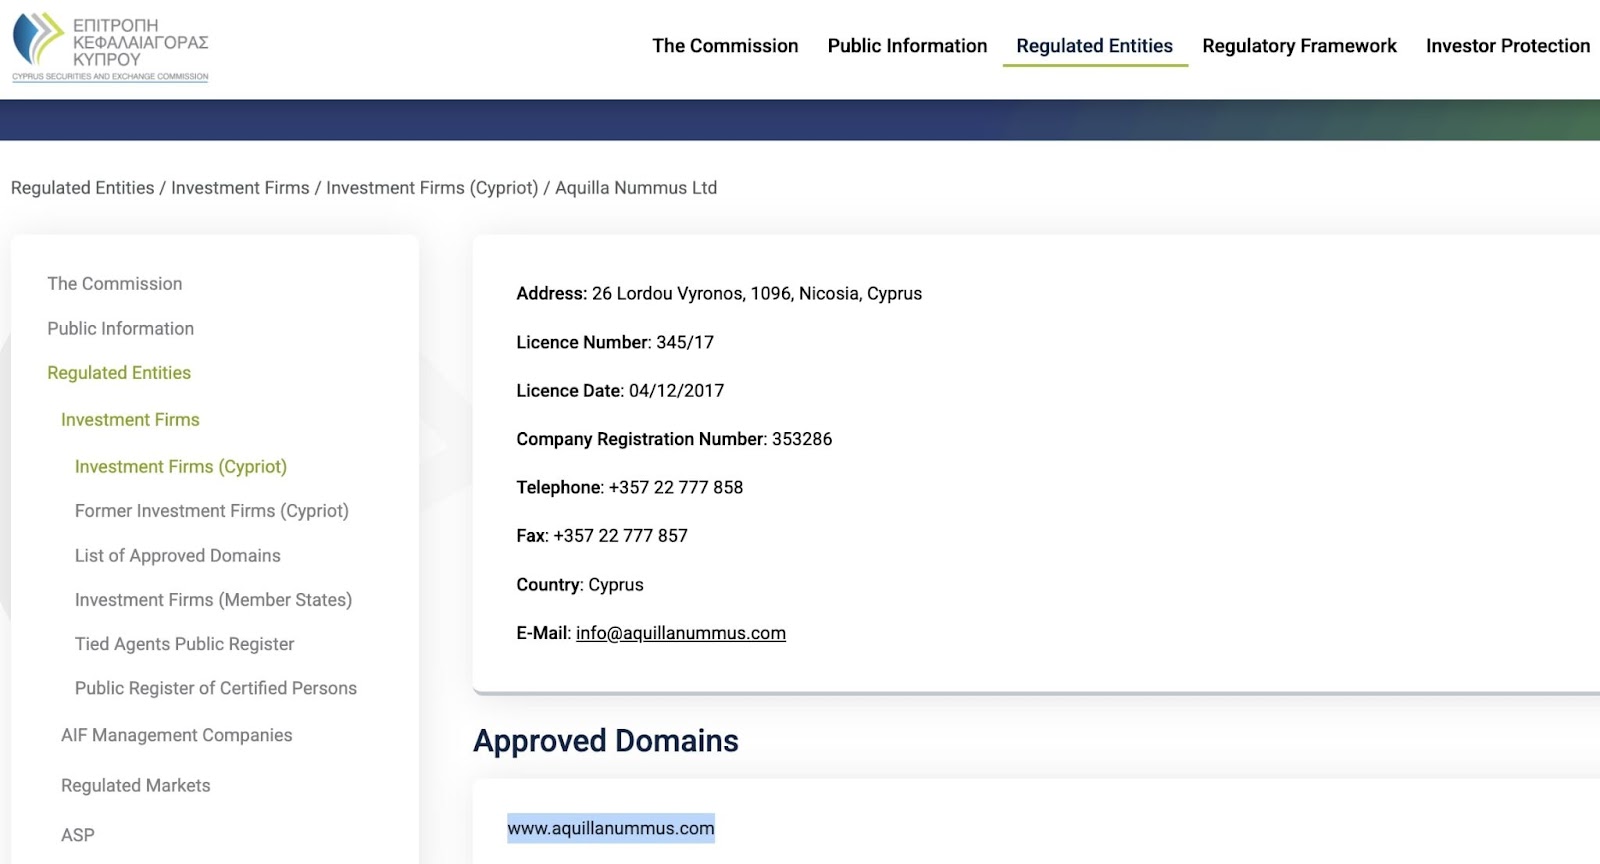Open Public Register of Certified Persons

point(216,688)
